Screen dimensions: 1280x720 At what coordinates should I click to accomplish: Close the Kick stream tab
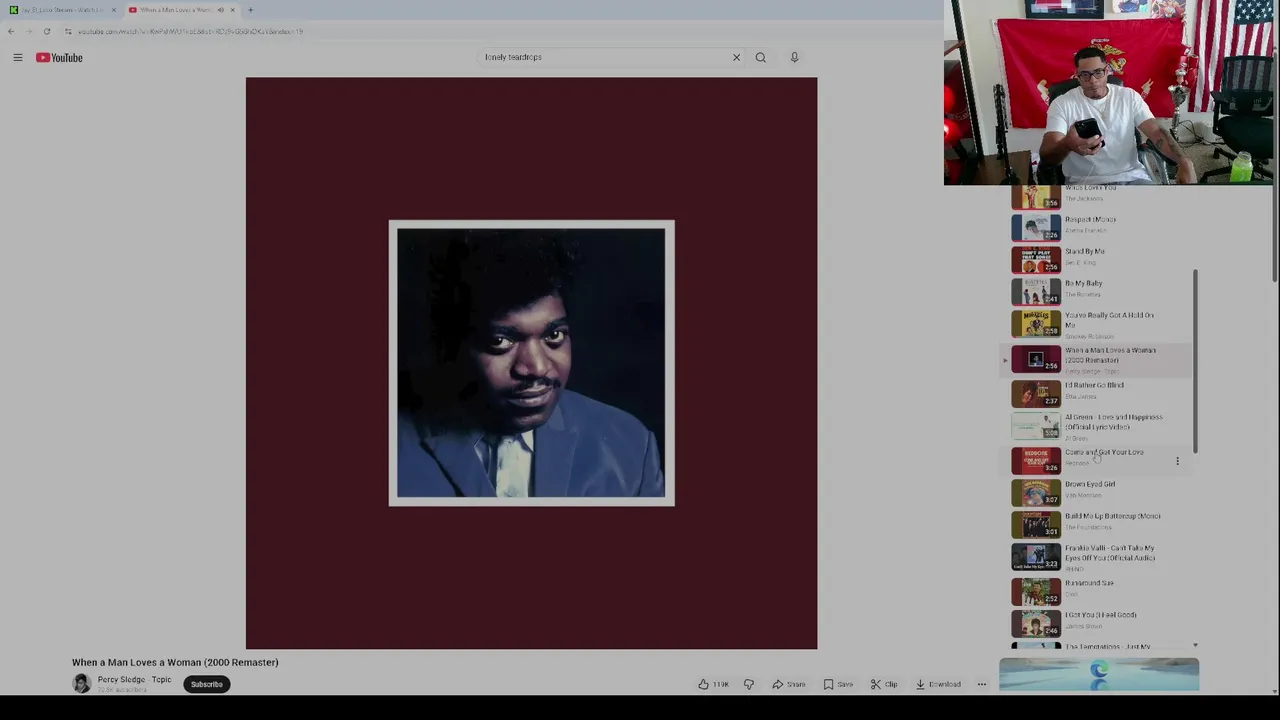(x=113, y=10)
